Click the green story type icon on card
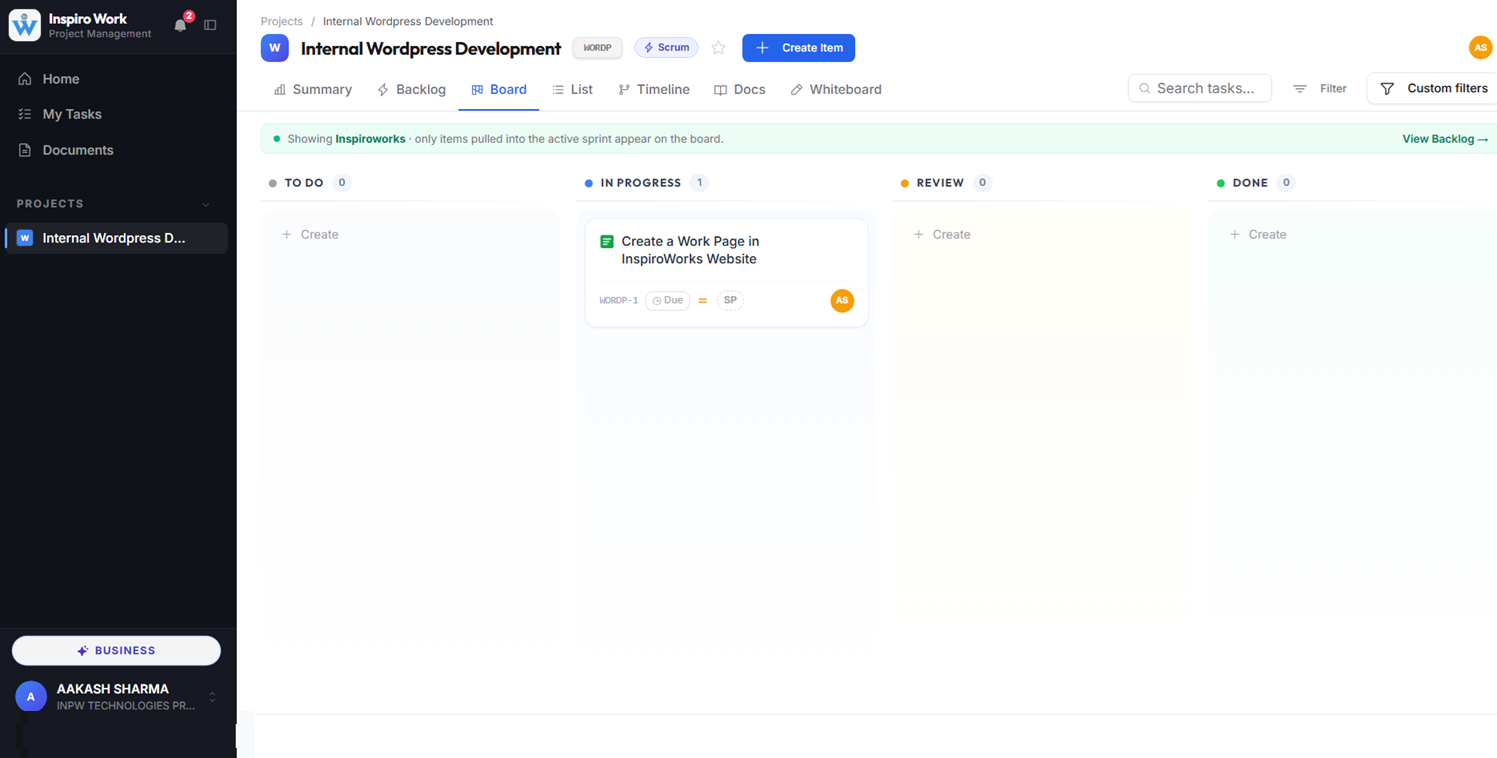The image size is (1497, 758). coord(607,242)
